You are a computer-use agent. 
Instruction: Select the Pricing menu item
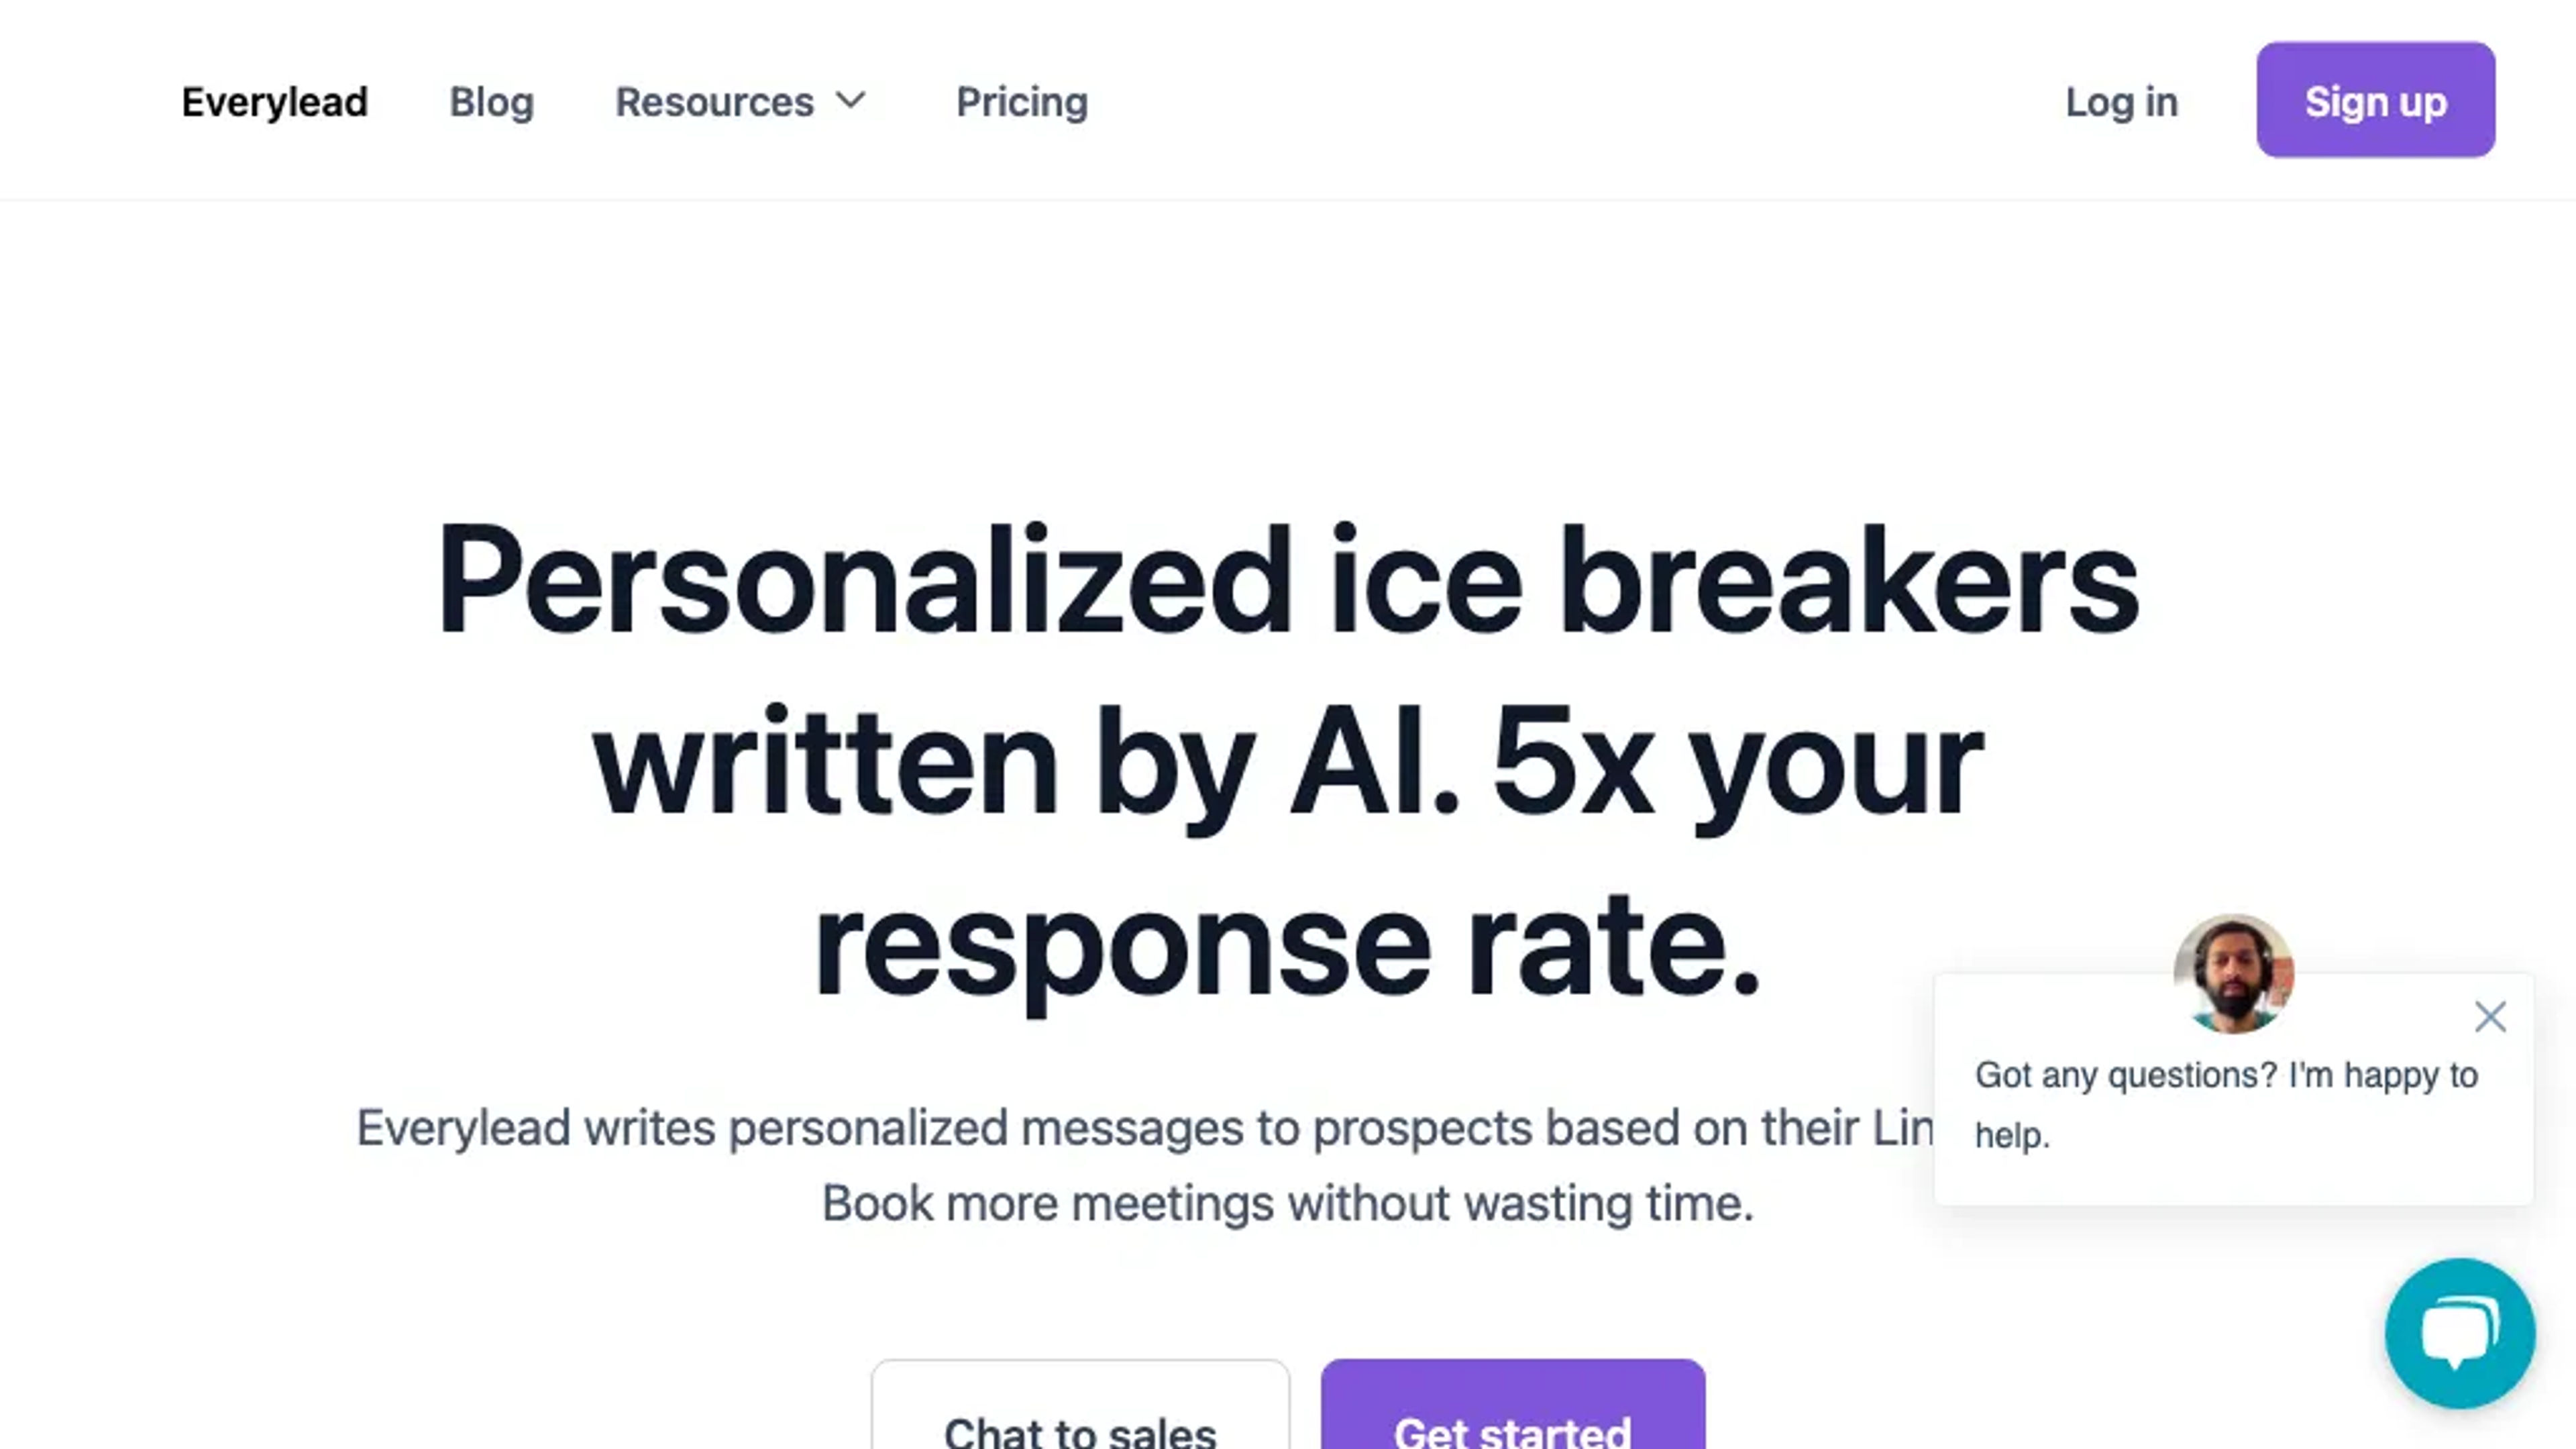pos(1021,99)
